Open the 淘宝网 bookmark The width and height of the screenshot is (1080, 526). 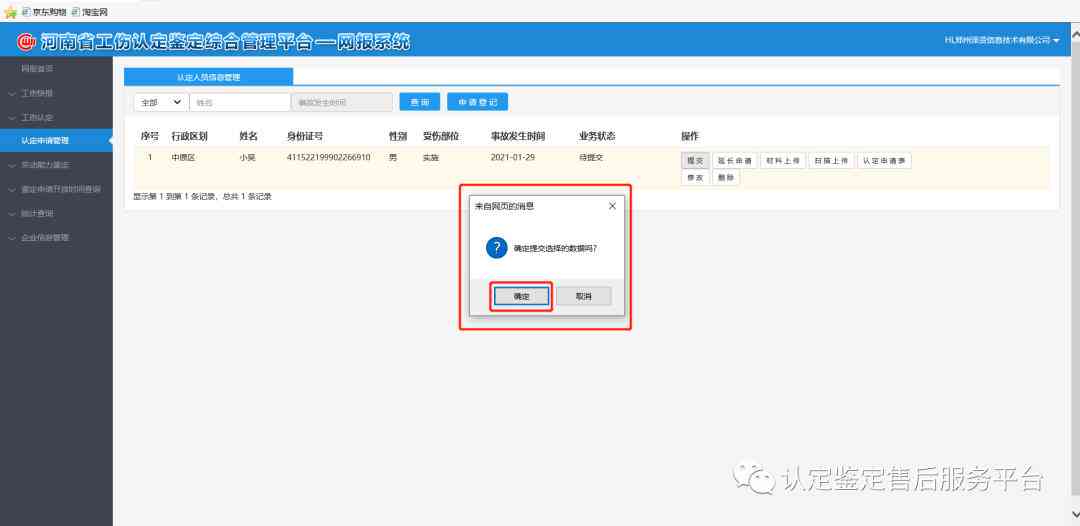(90, 12)
